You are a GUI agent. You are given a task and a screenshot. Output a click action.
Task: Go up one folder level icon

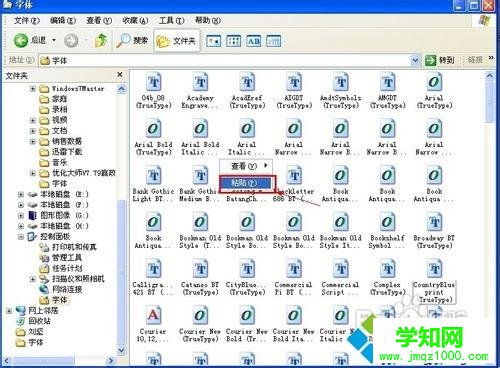coord(101,41)
